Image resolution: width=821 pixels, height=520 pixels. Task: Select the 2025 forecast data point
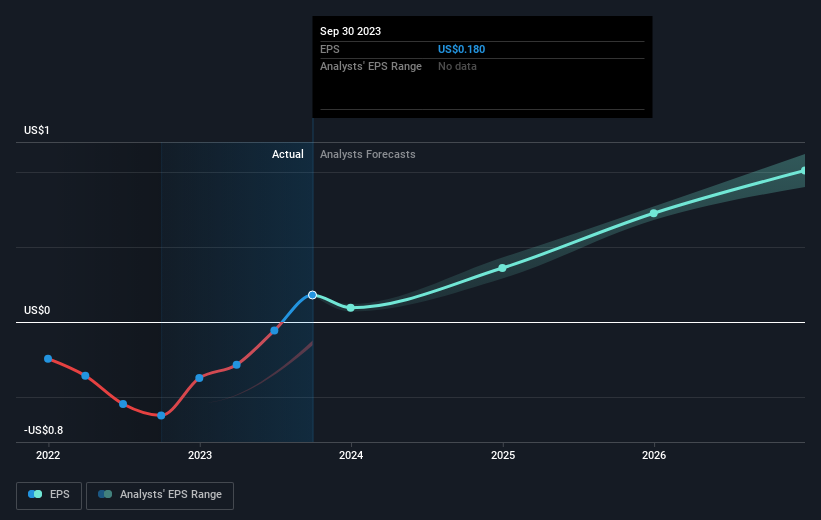click(x=503, y=268)
